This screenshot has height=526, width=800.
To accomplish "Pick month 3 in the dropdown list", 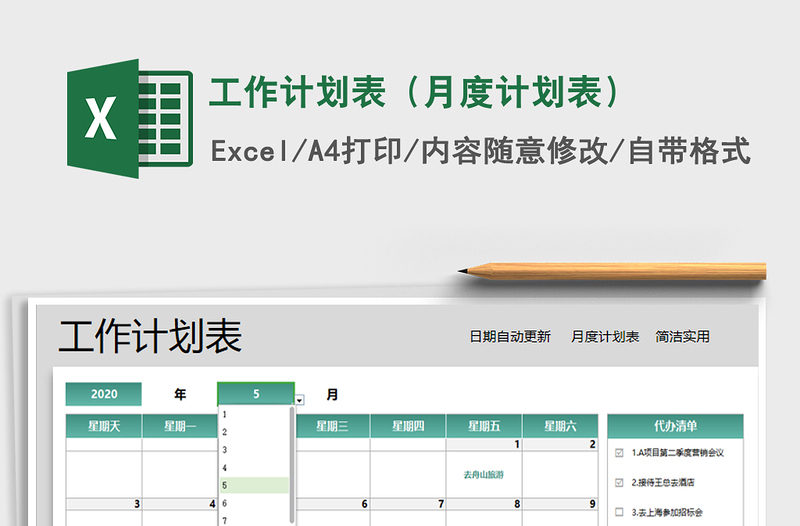I will tap(225, 450).
